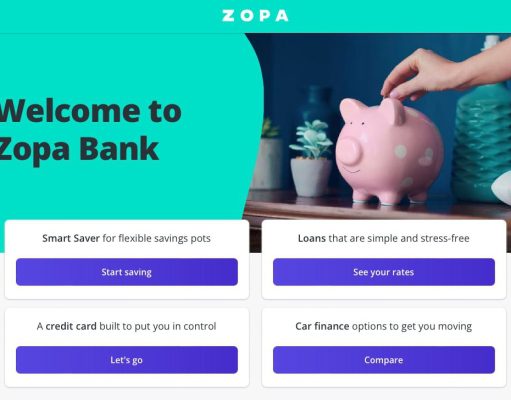This screenshot has height=400, width=511.
Task: Click the options to get you moving text
Action: (x=412, y=326)
